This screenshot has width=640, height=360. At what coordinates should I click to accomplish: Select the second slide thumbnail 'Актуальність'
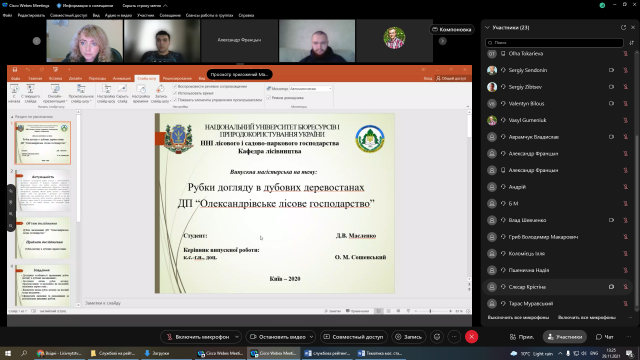pyautogui.click(x=43, y=191)
